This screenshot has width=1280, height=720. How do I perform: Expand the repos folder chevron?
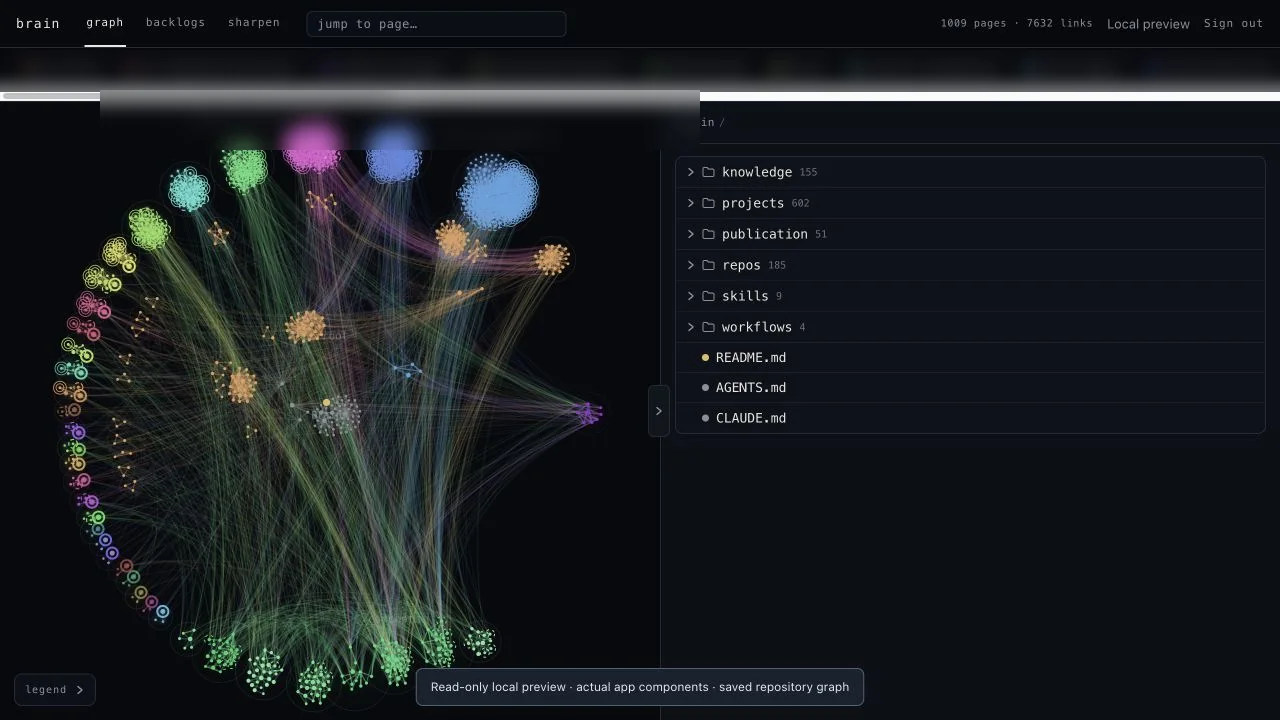(x=690, y=265)
